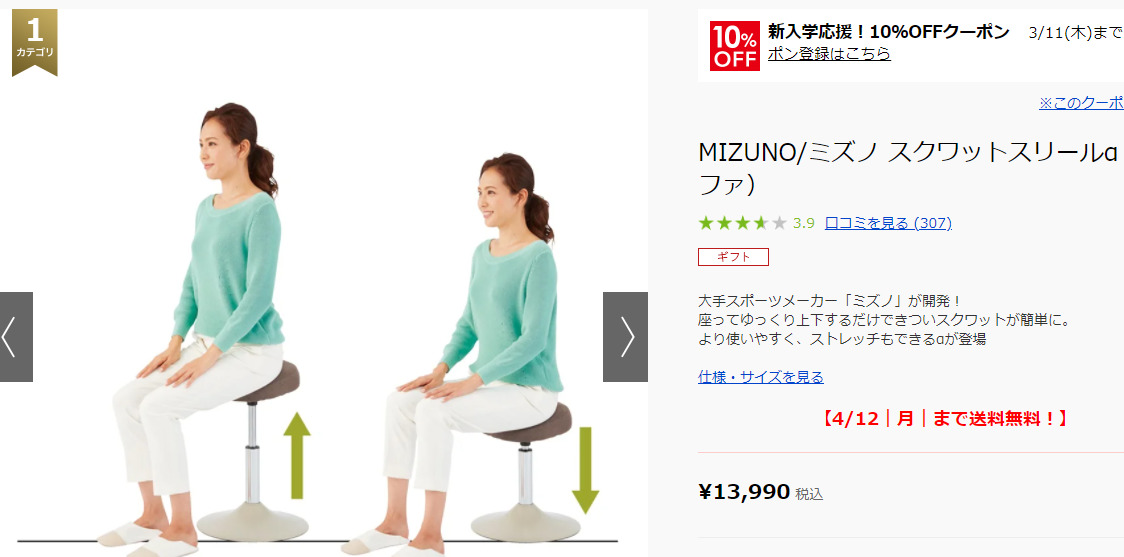Screen dimensions: 1124x557
Task: Select the red ギフト tag
Action: tap(733, 257)
